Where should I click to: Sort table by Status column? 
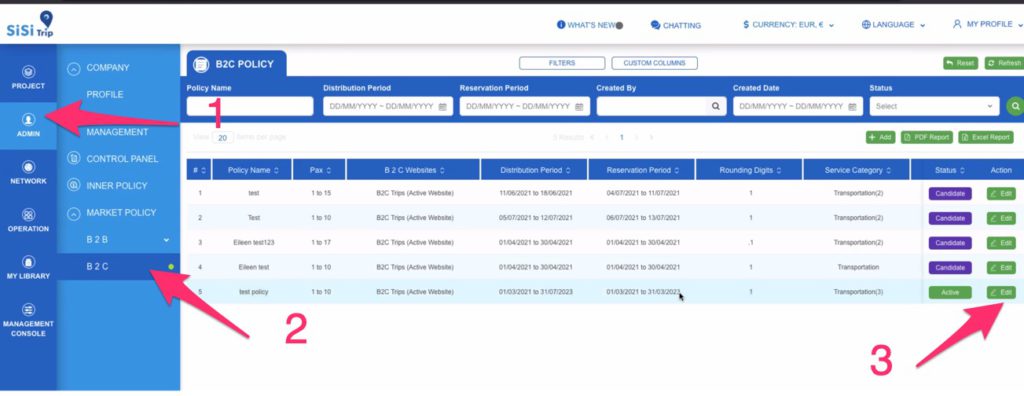(949, 170)
